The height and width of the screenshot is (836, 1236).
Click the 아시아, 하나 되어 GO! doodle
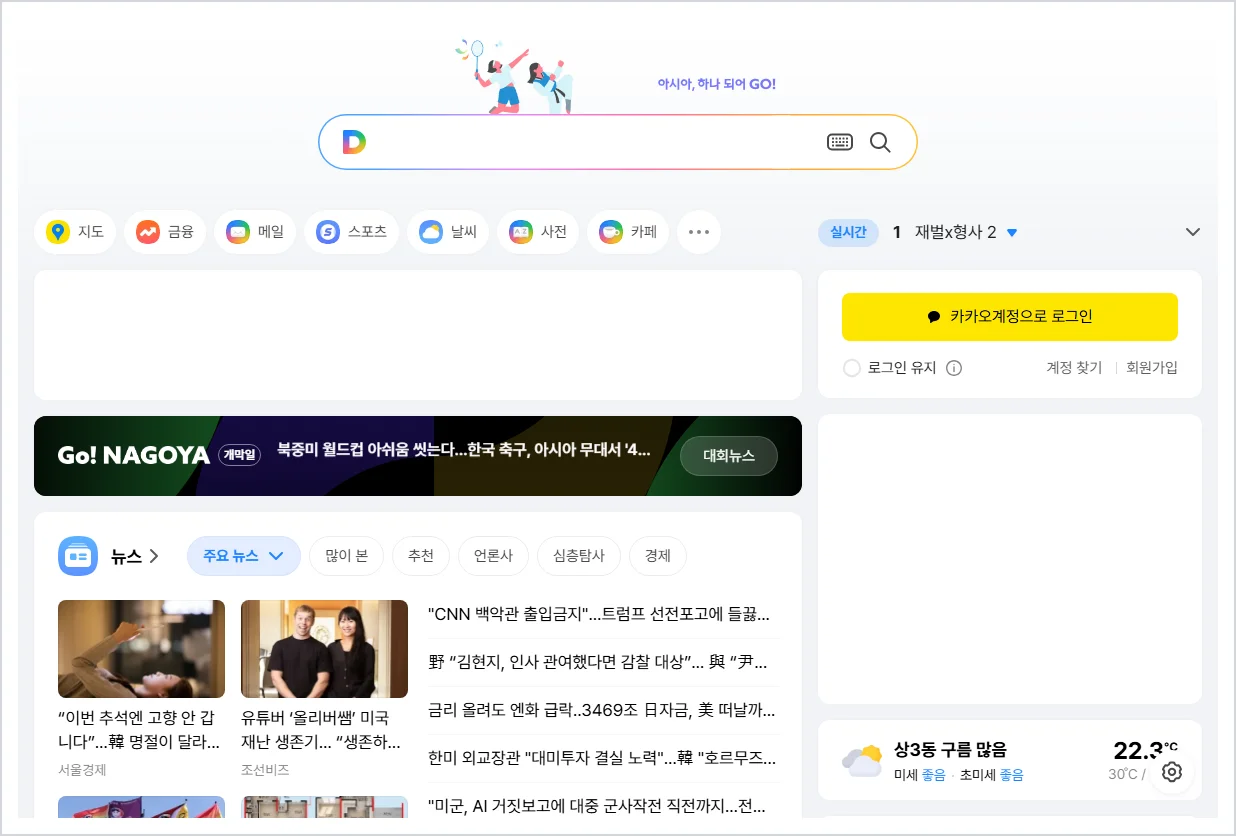716,84
